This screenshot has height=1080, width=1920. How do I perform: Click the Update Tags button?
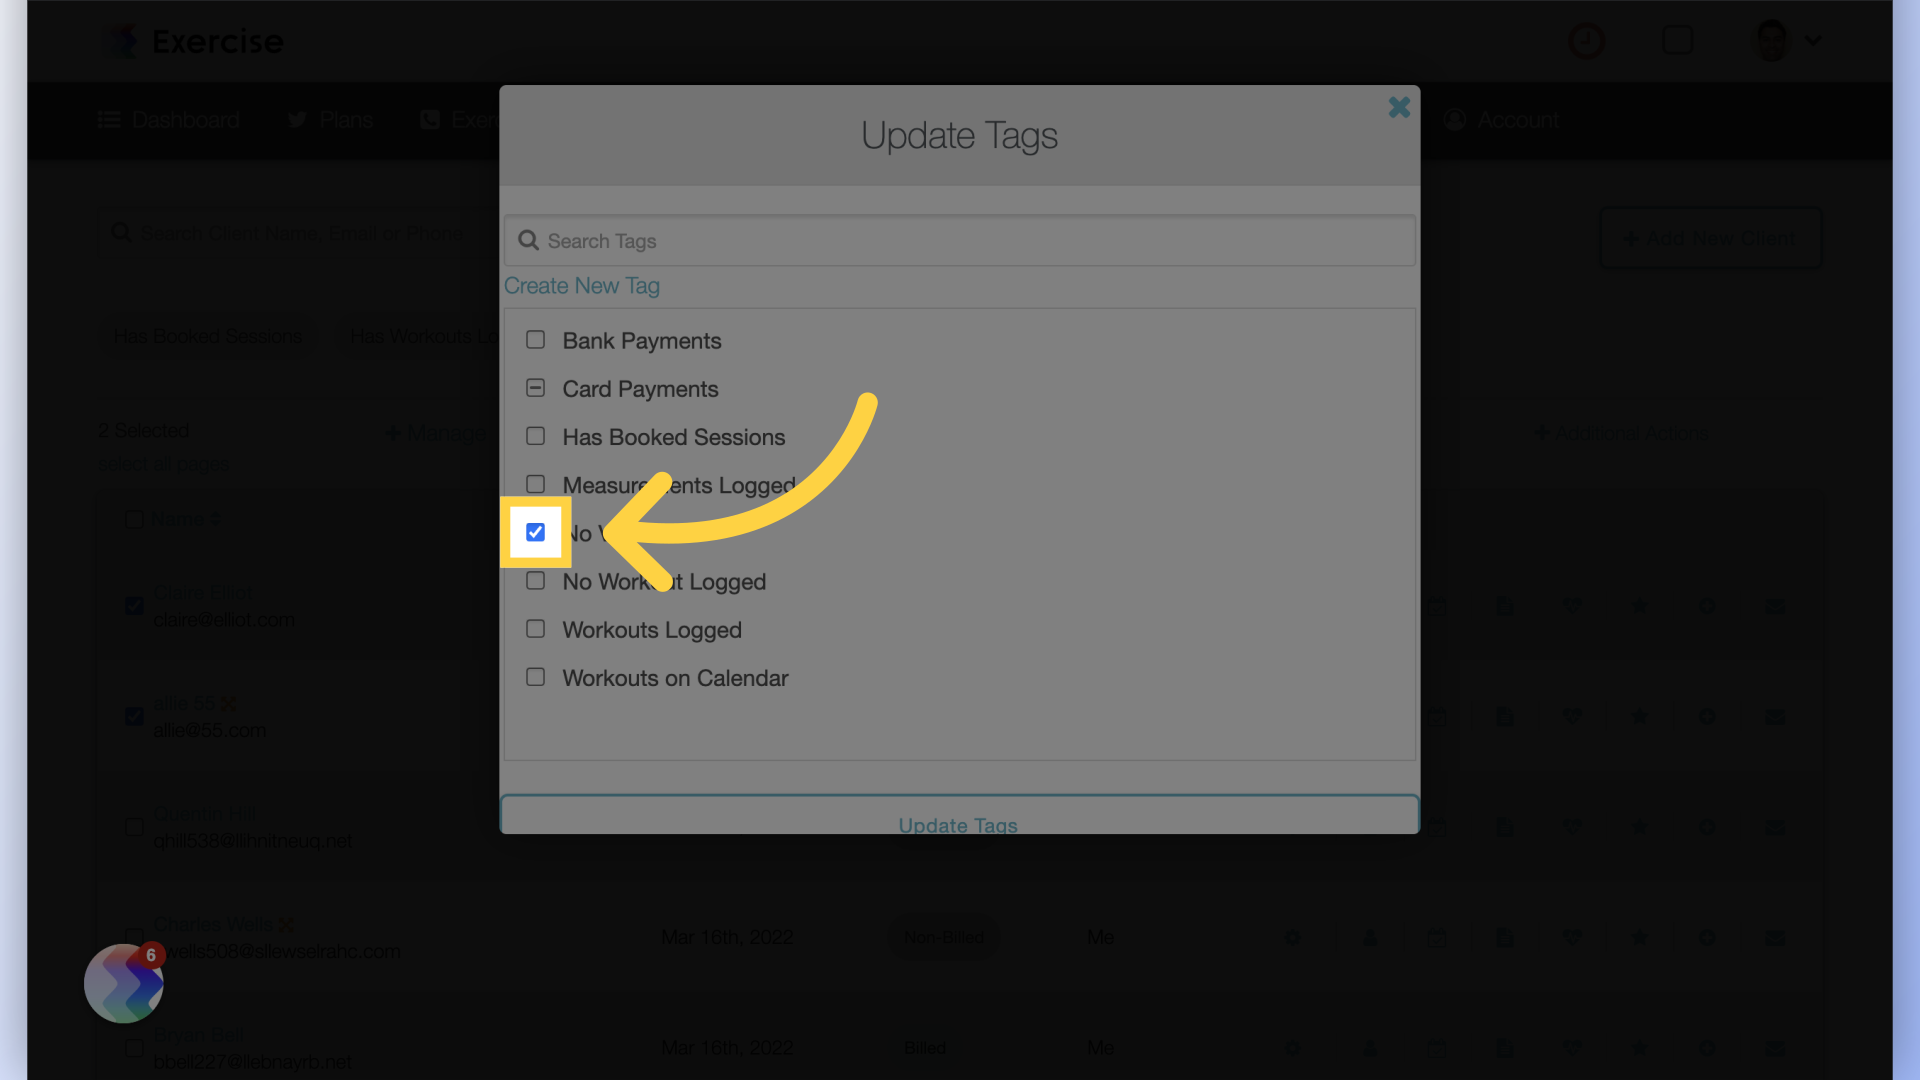click(959, 824)
